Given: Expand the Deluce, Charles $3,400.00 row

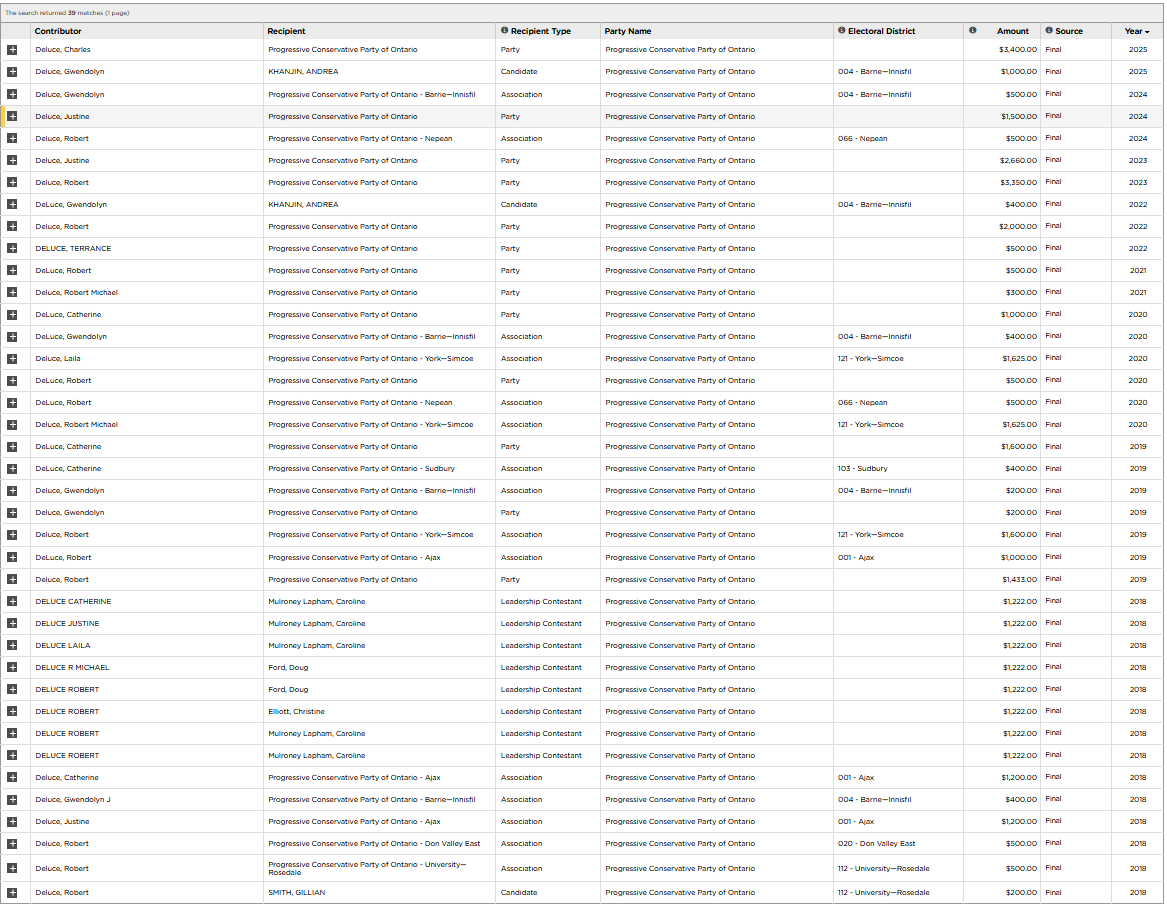Looking at the screenshot, I should [x=12, y=50].
